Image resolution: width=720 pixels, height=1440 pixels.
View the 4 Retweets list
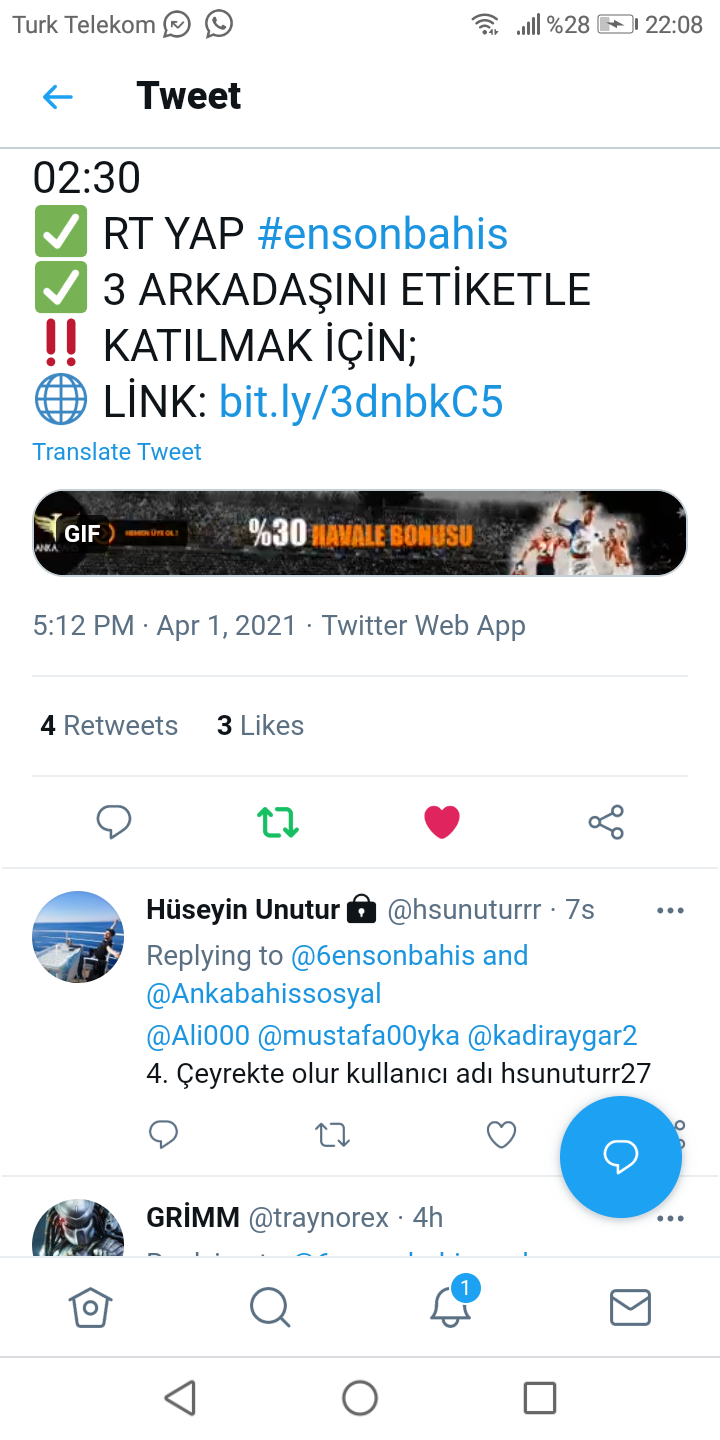[x=109, y=726]
